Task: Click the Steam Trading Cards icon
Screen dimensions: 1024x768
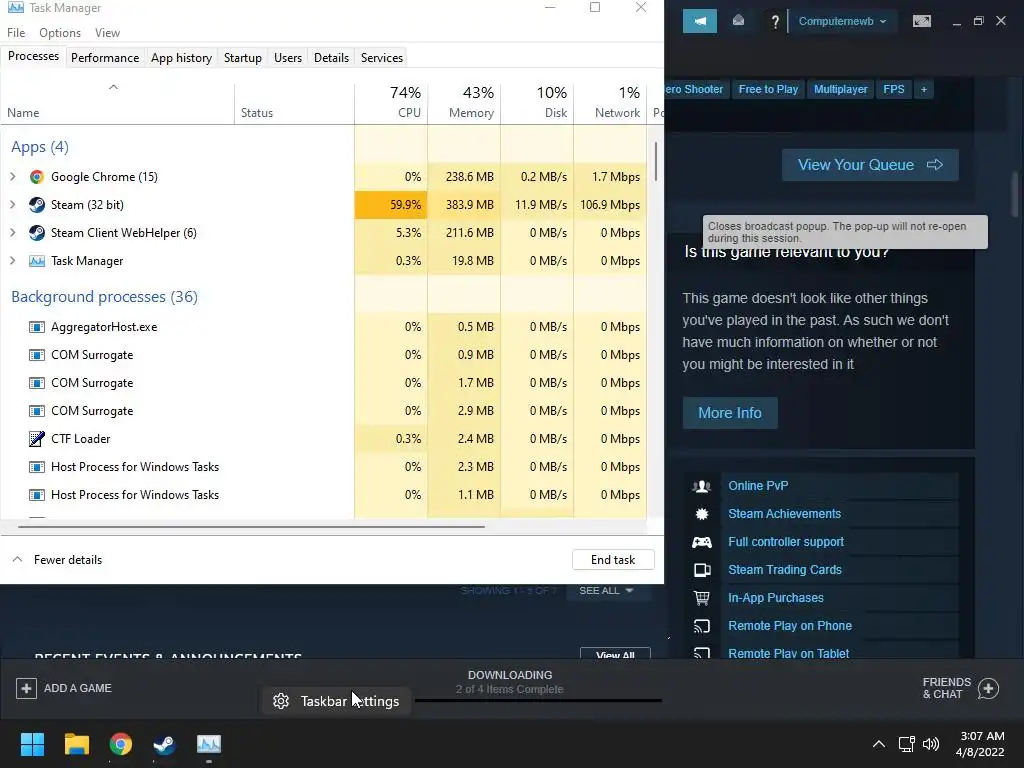Action: pyautogui.click(x=702, y=570)
